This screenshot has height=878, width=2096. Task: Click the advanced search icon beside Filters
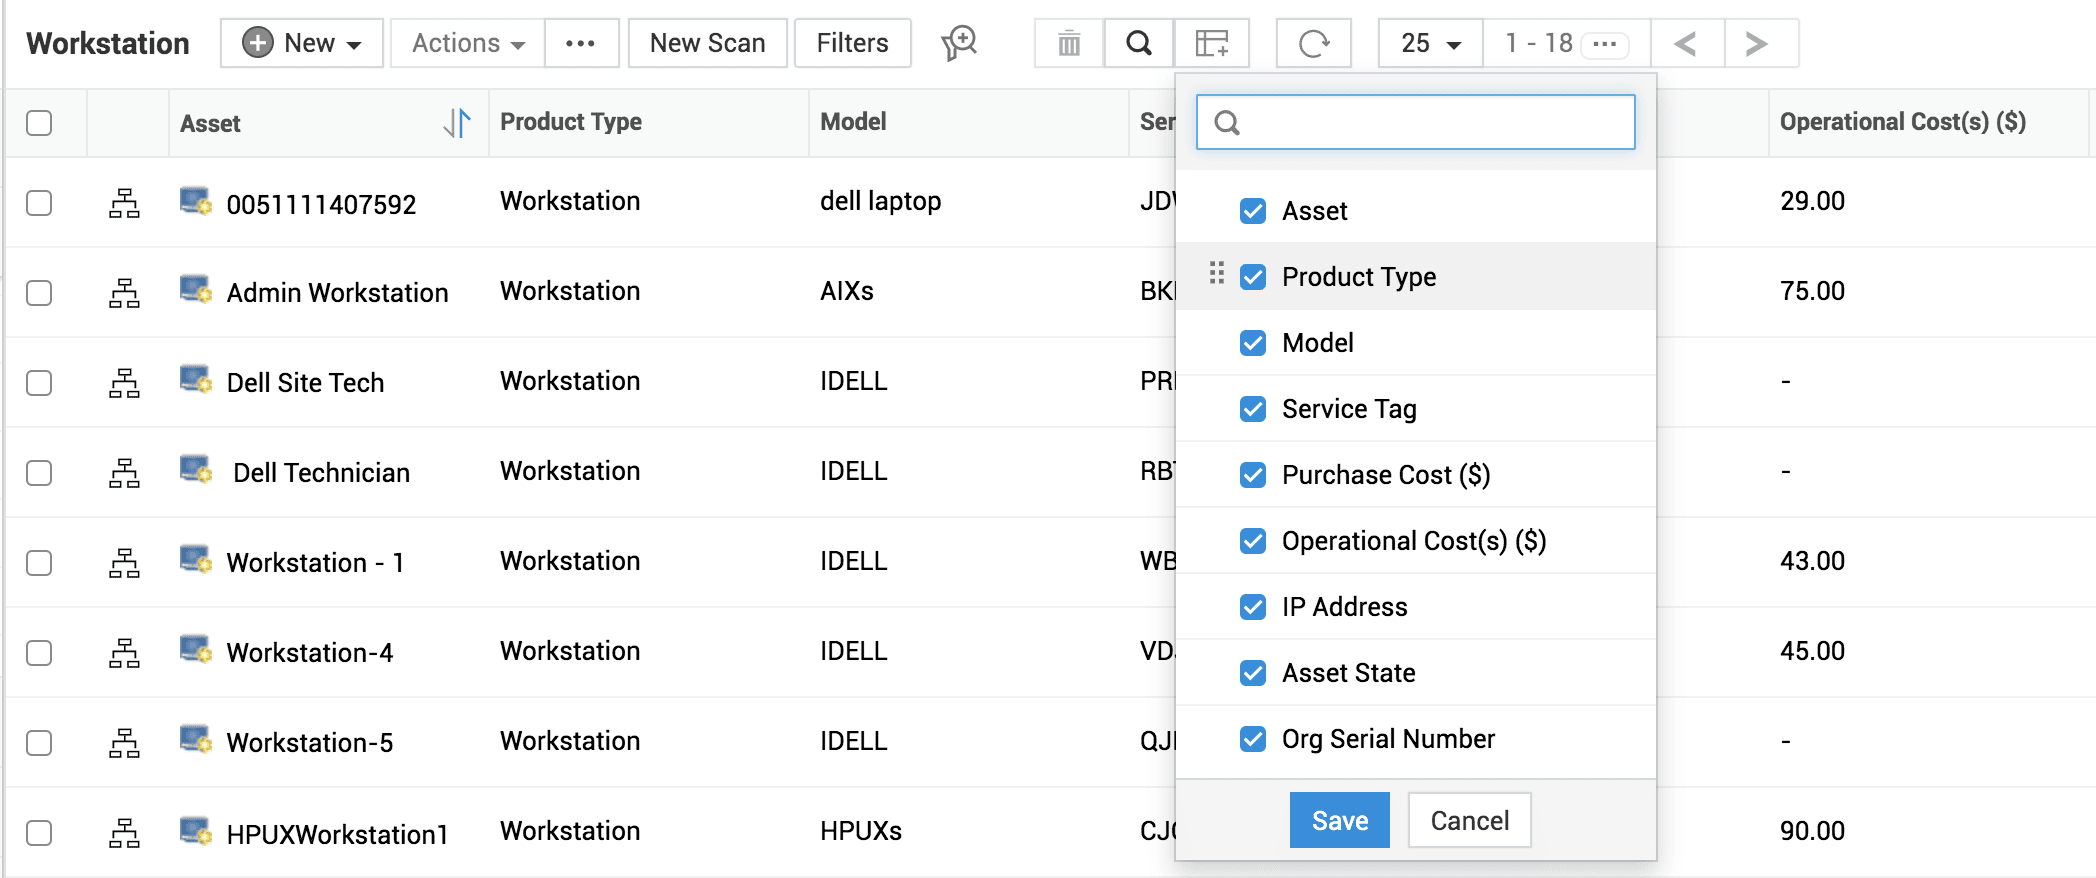pyautogui.click(x=959, y=43)
